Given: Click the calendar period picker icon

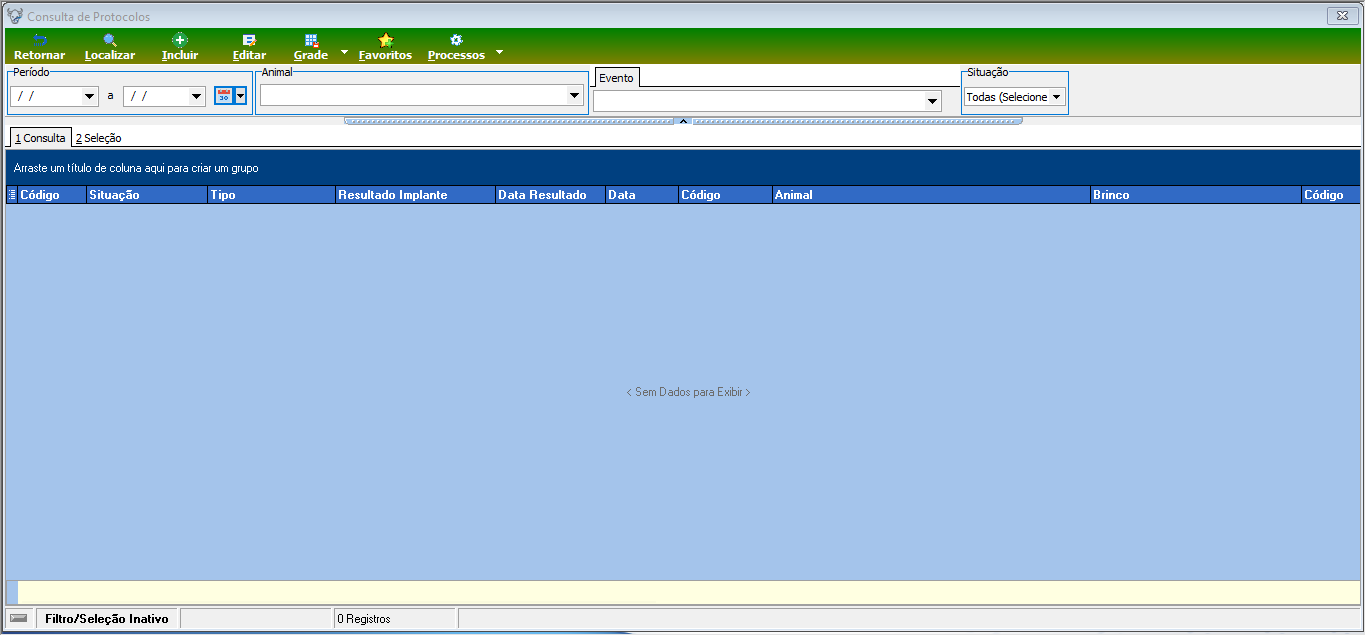Looking at the screenshot, I should [x=224, y=96].
